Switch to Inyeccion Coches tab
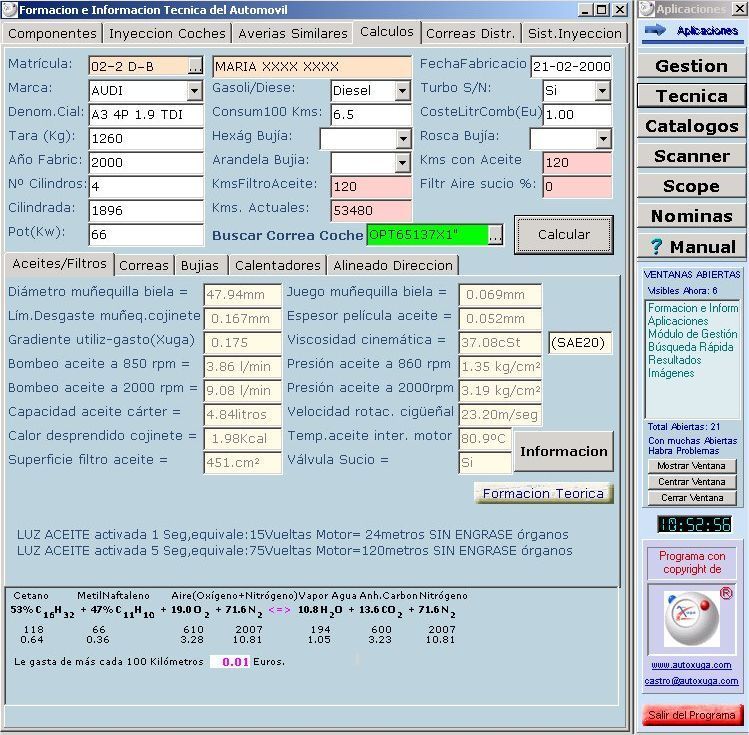 pos(167,33)
